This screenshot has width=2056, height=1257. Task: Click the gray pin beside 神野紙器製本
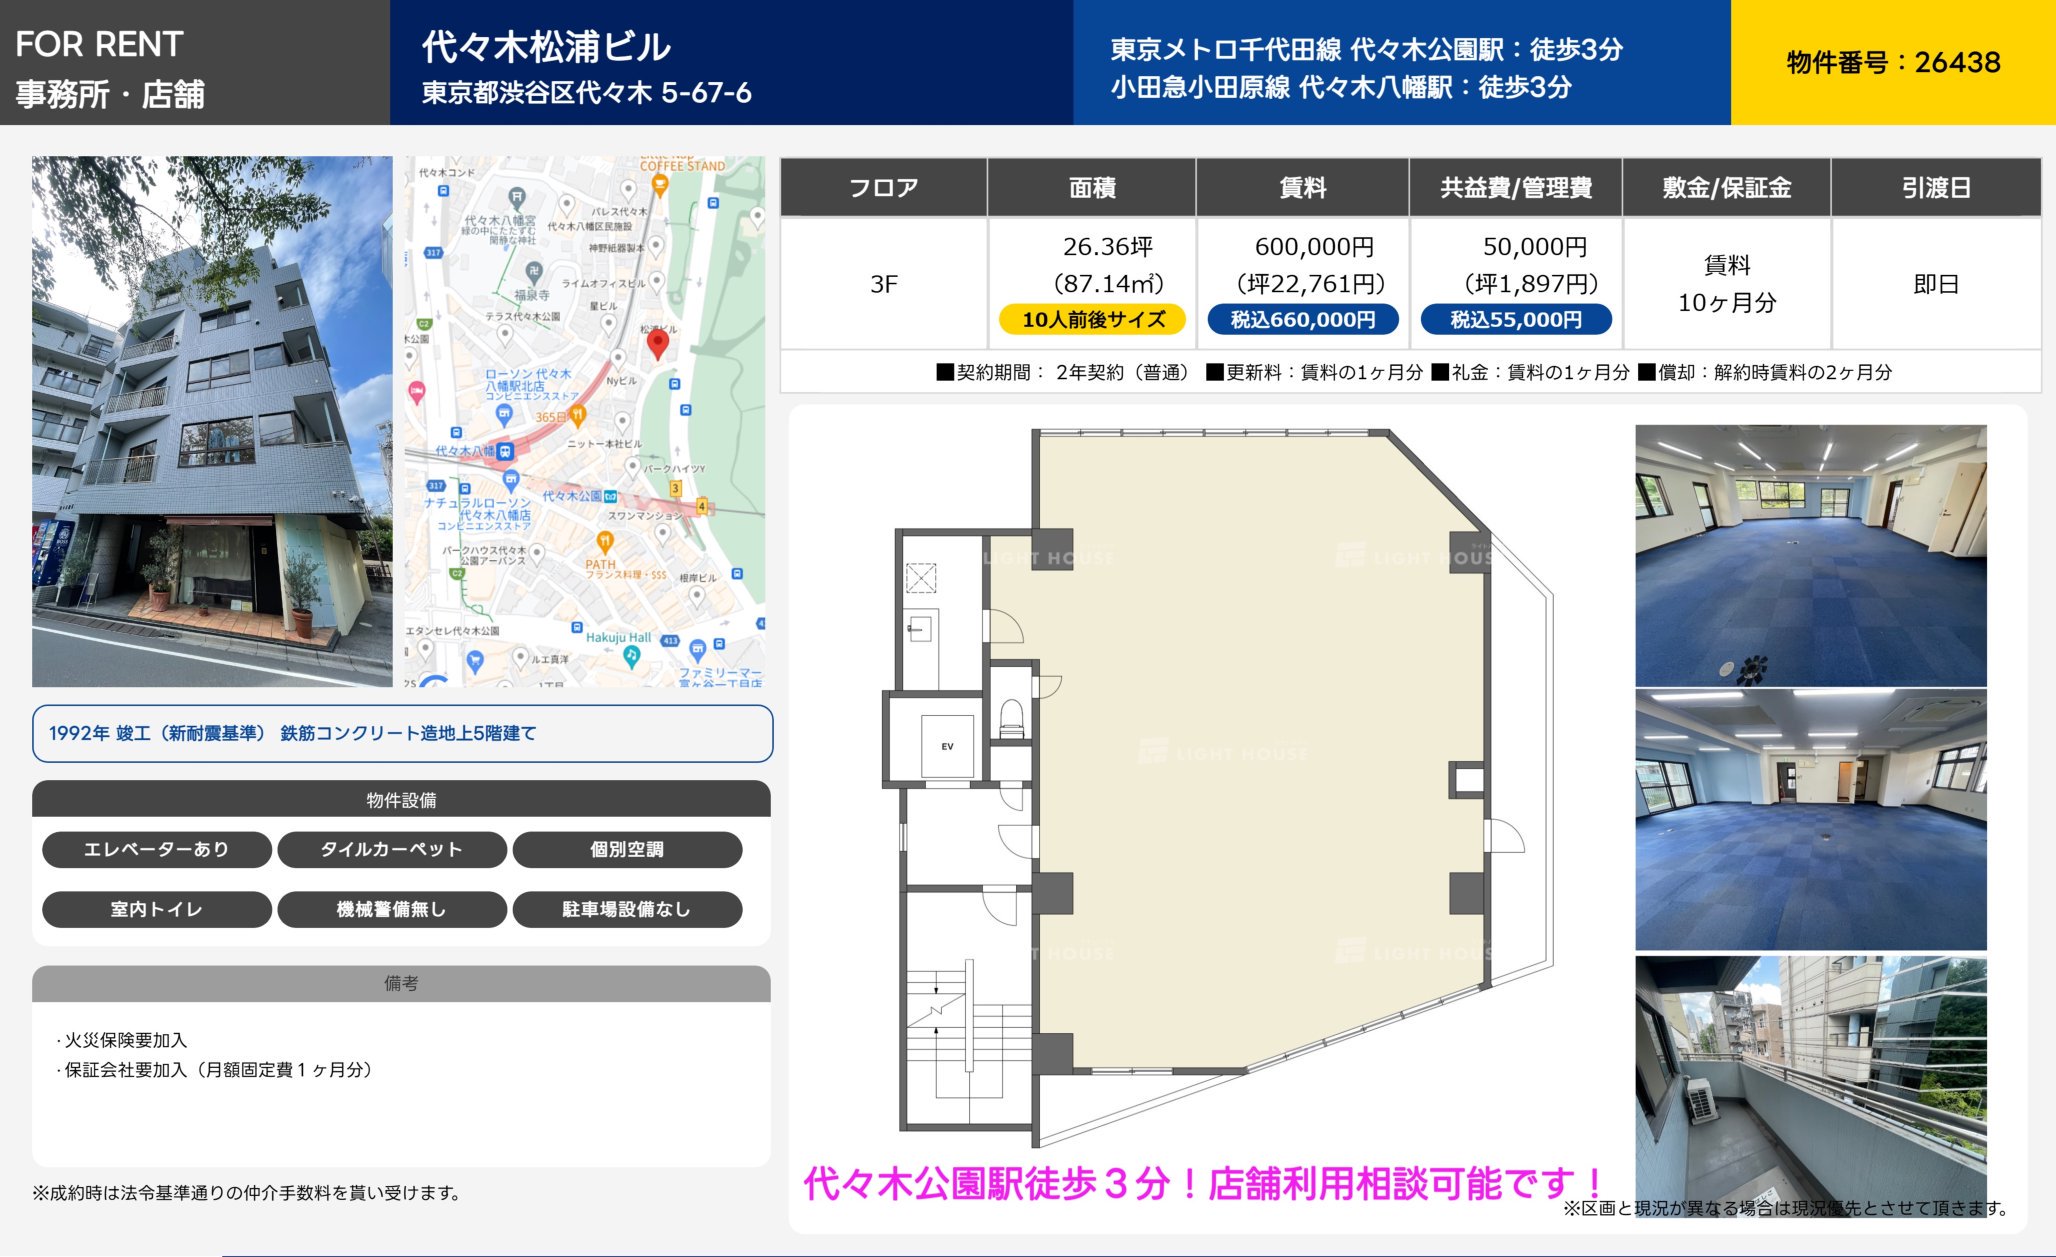click(656, 245)
